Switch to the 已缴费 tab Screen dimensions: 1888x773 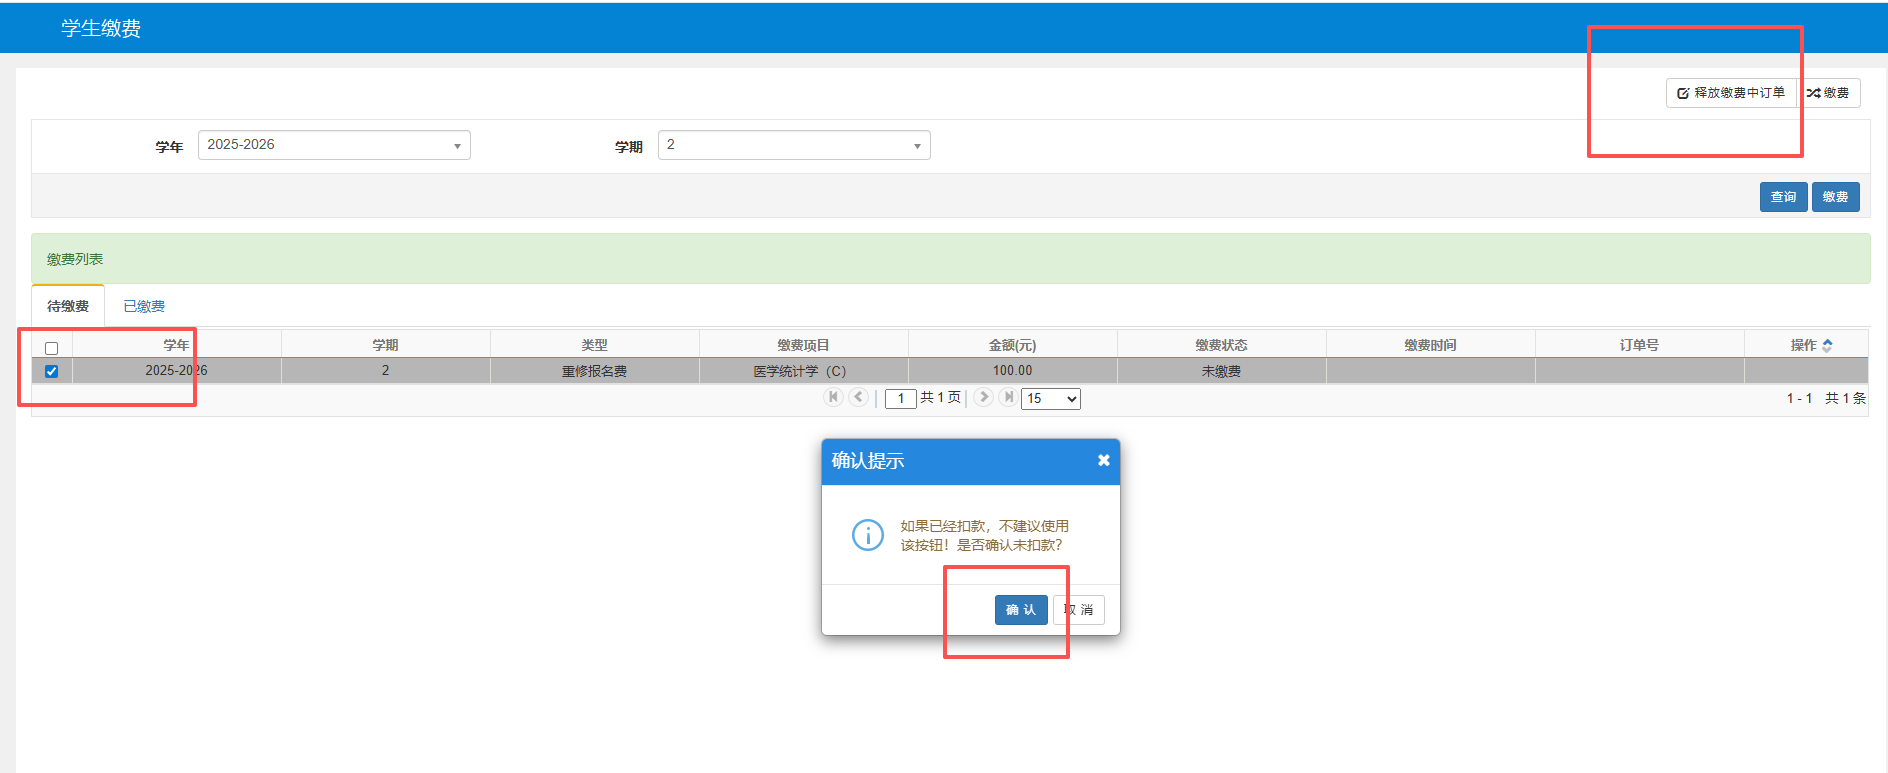pyautogui.click(x=144, y=306)
